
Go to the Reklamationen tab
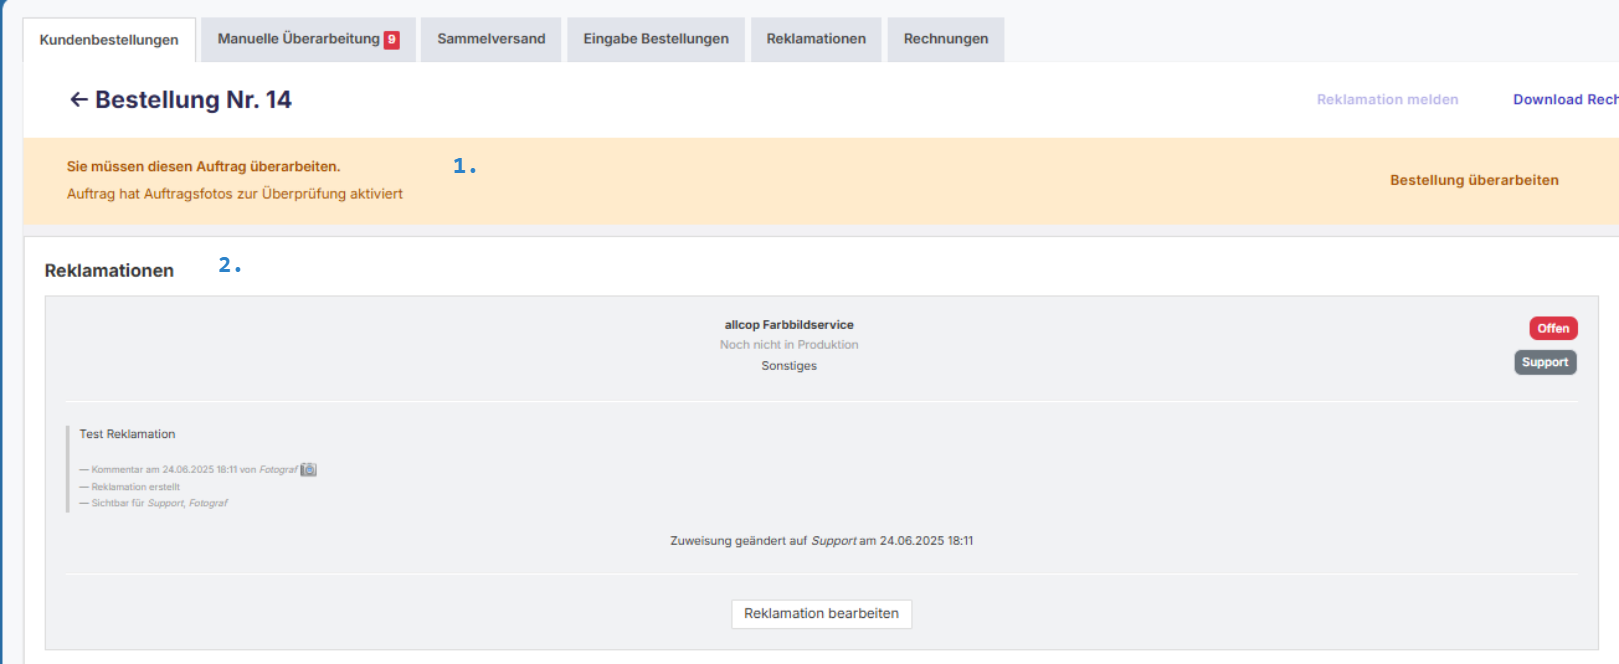[816, 39]
